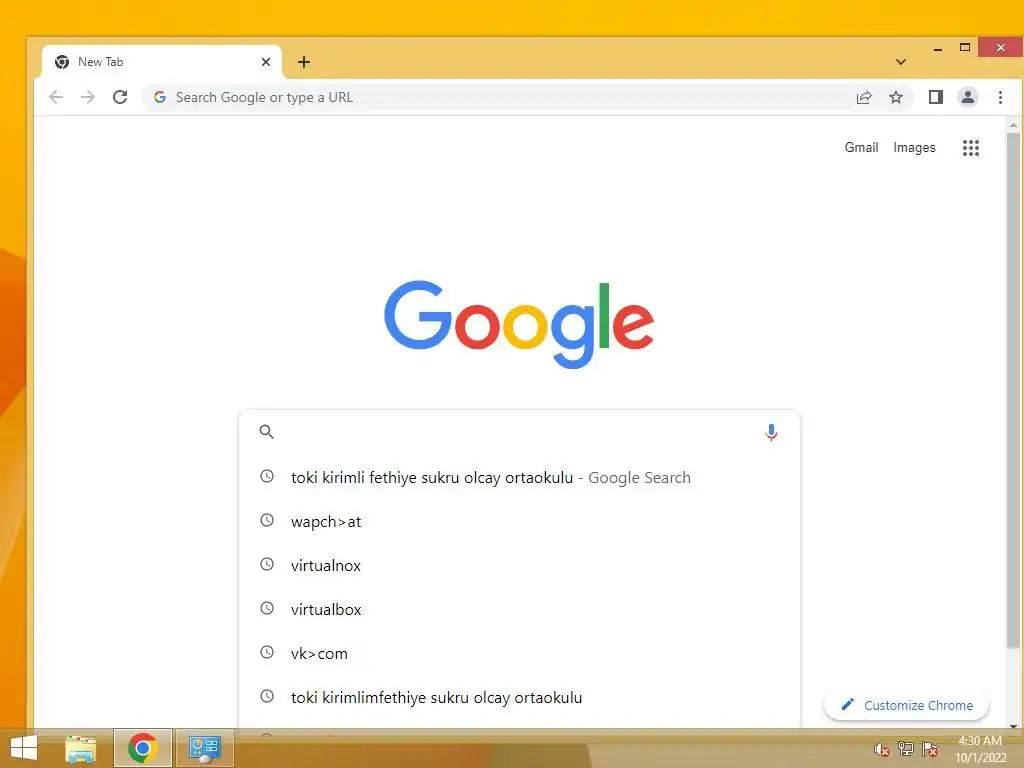The height and width of the screenshot is (768, 1024).
Task: Click the clock icon beside 'vk>com'
Action: (267, 652)
